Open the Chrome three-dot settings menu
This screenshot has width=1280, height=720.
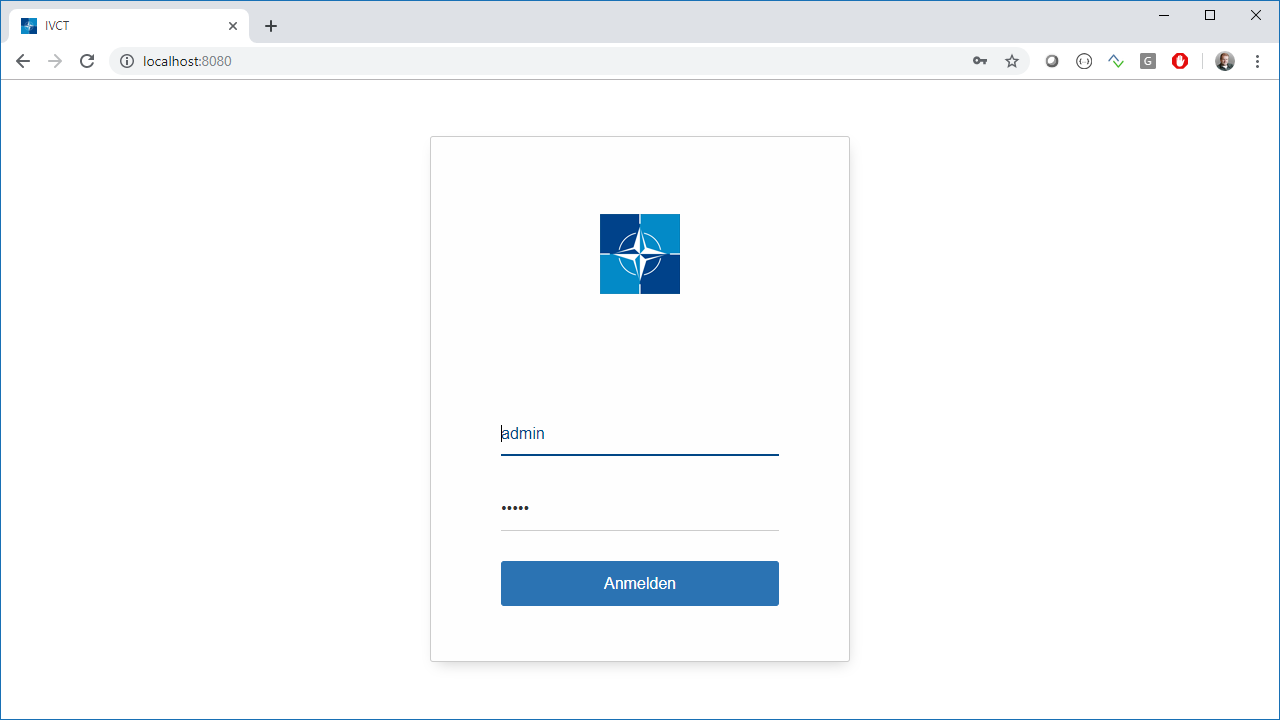pos(1257,61)
